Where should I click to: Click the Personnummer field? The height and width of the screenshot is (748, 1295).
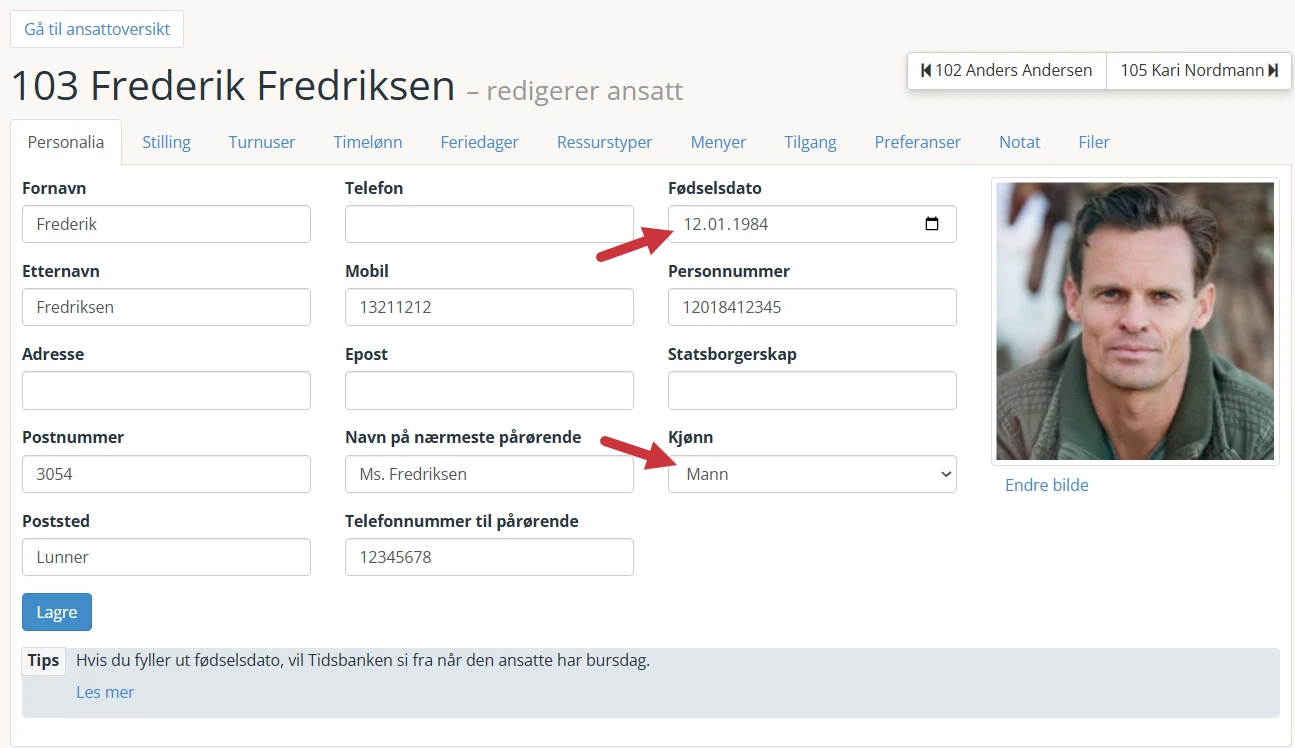[812, 307]
